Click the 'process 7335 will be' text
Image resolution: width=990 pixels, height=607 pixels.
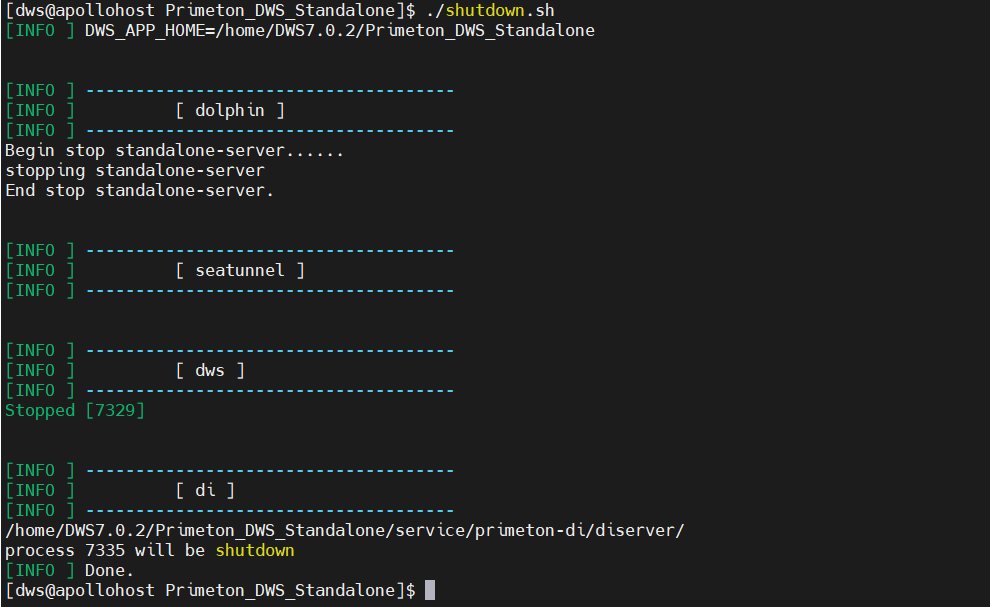click(105, 551)
